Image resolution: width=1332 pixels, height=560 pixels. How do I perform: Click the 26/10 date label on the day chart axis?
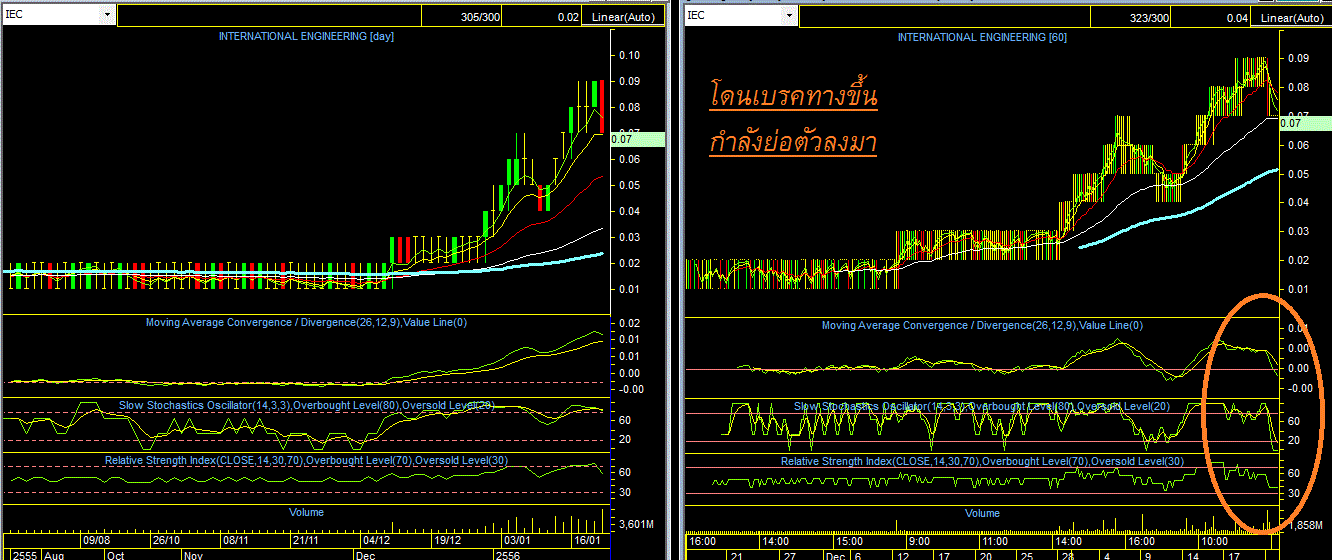coord(165,540)
